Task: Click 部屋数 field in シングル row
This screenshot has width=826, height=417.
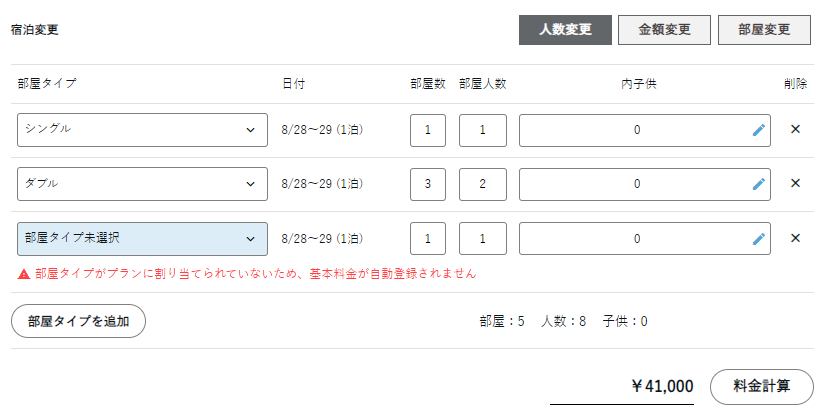Action: (x=428, y=130)
